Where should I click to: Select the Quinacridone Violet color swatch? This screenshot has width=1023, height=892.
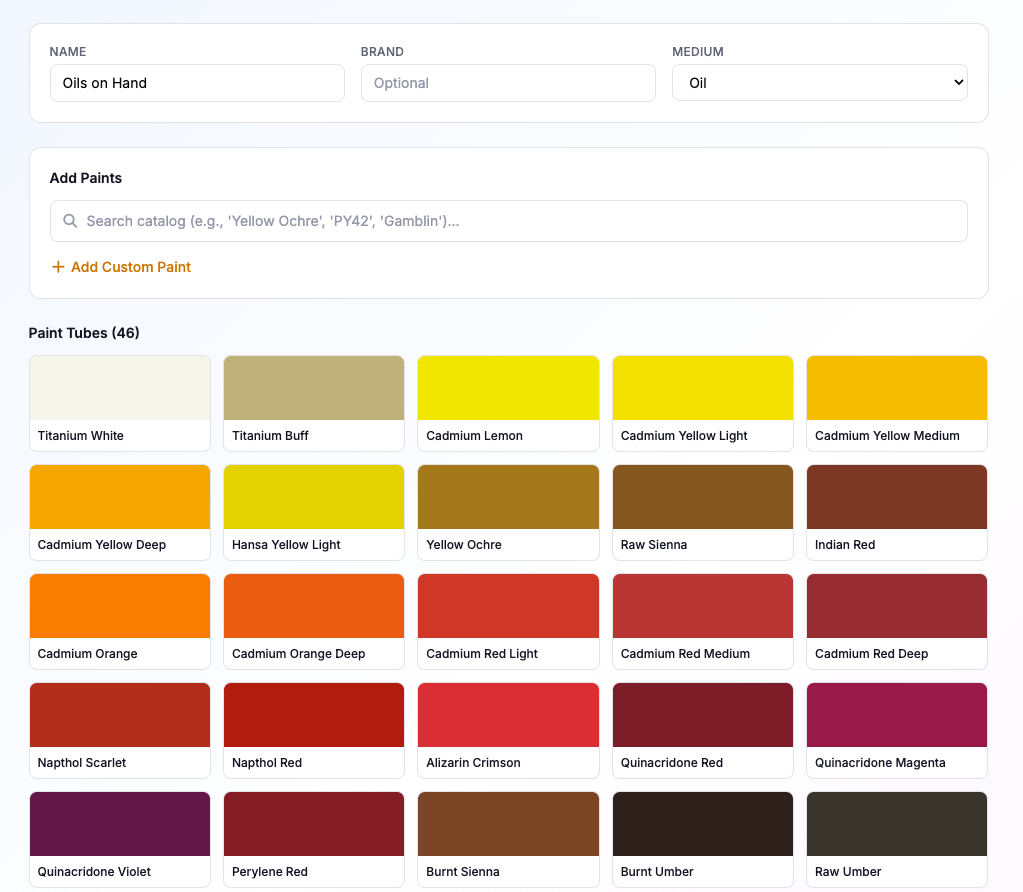(120, 824)
